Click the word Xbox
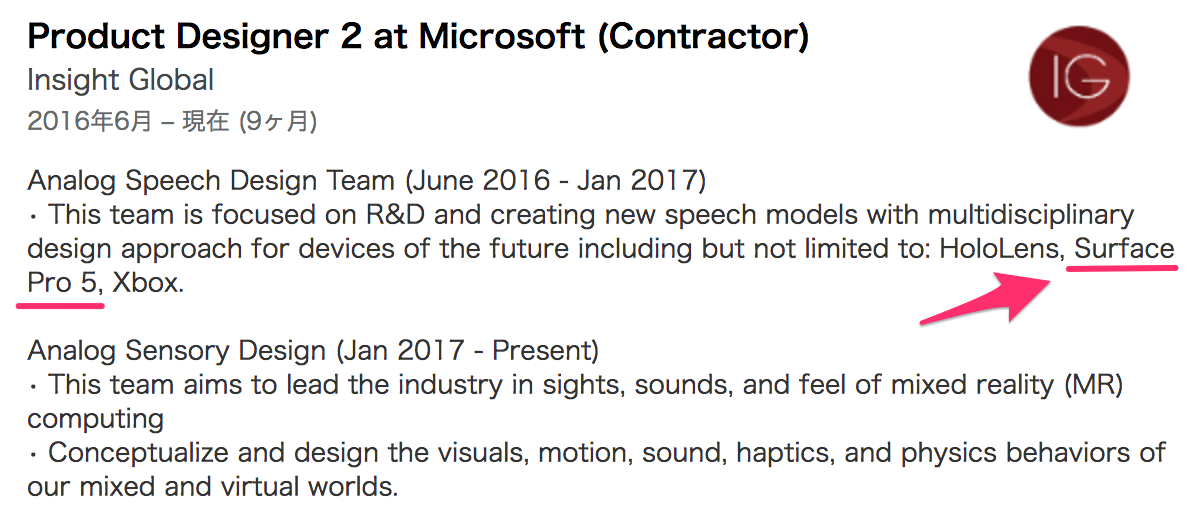The image size is (1200, 524). tap(148, 283)
